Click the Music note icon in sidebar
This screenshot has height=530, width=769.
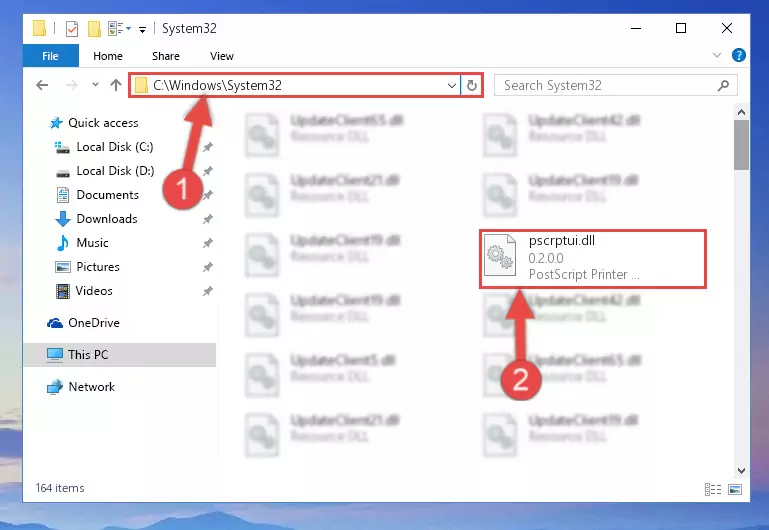pos(63,243)
